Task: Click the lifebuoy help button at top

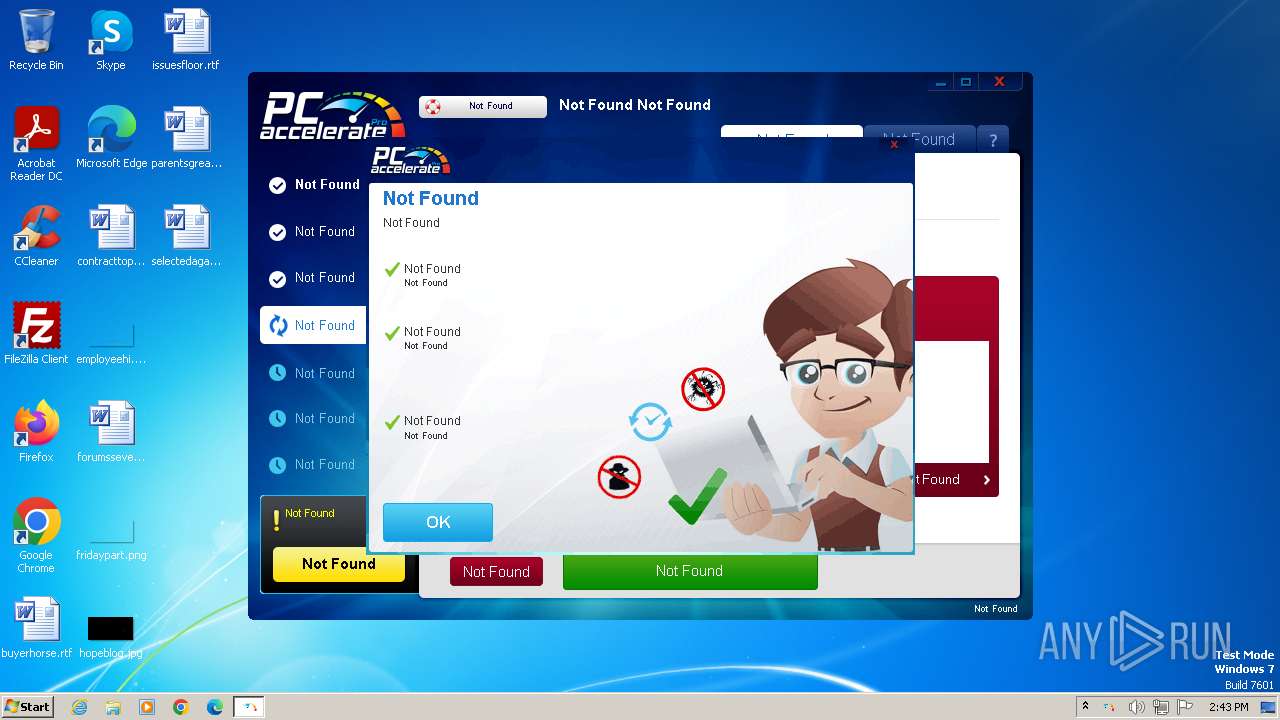Action: click(483, 106)
